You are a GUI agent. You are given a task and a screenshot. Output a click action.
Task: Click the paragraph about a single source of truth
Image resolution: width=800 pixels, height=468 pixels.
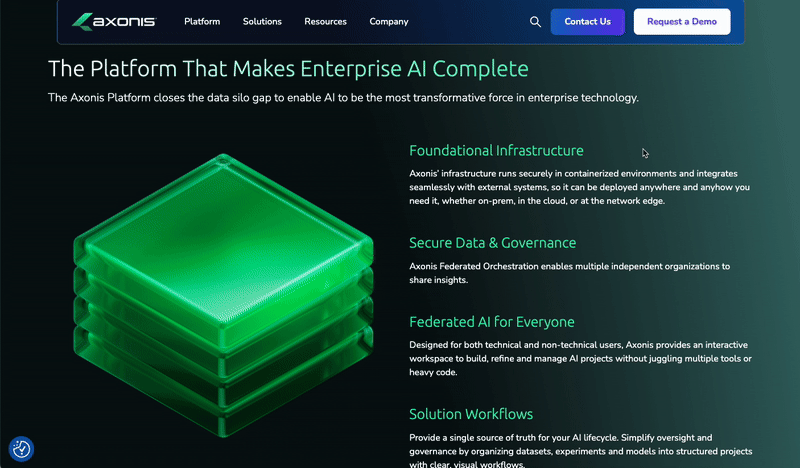coord(581,451)
